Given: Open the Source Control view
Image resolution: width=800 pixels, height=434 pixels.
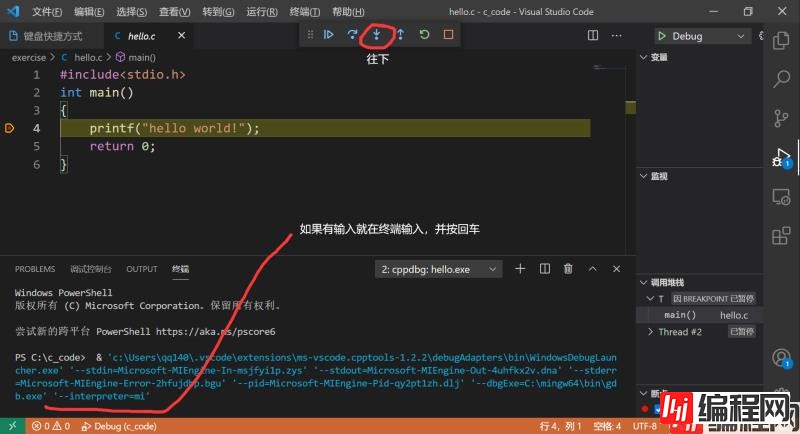Looking at the screenshot, I should click(x=781, y=118).
